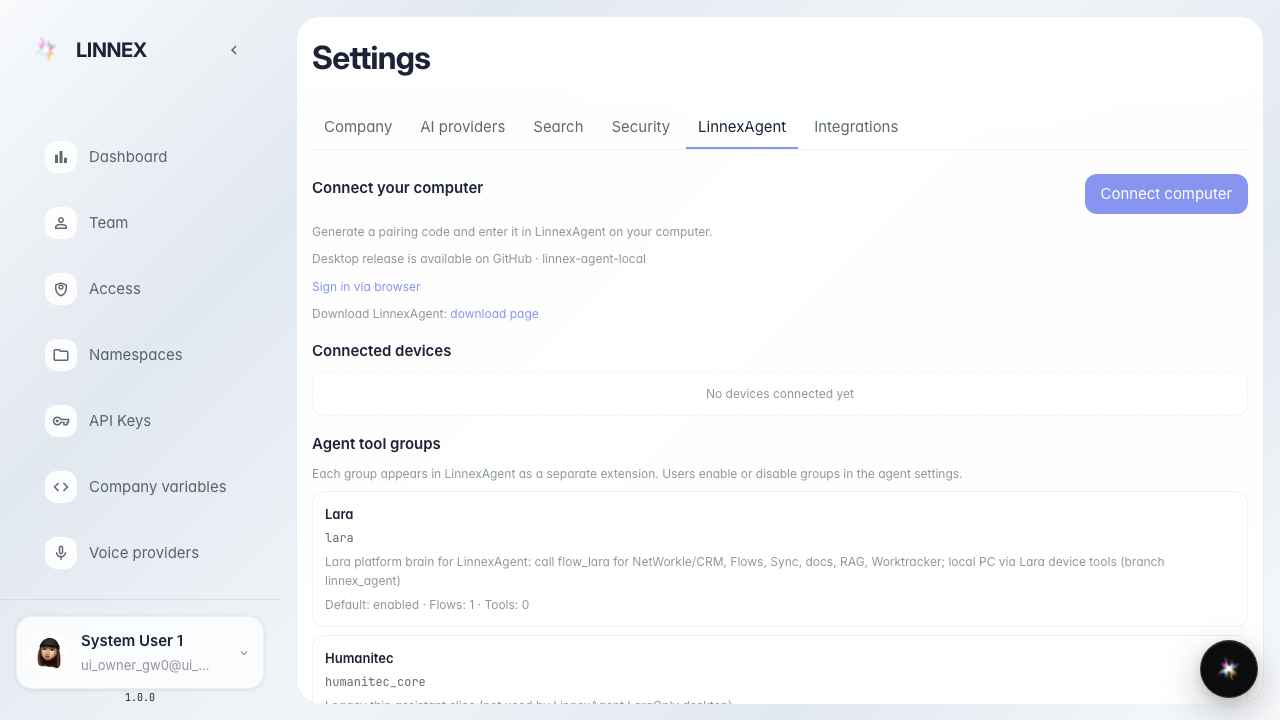Go to the Company settings tab

[x=358, y=127]
